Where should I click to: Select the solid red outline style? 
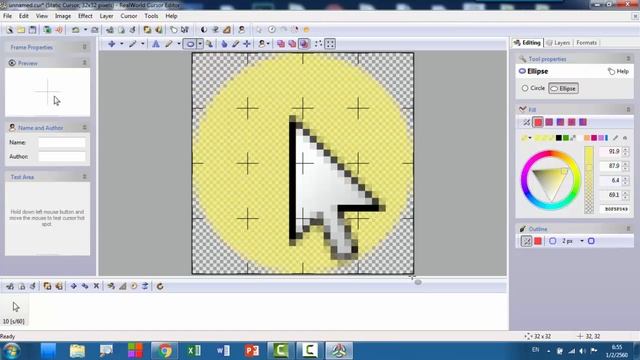tap(538, 241)
